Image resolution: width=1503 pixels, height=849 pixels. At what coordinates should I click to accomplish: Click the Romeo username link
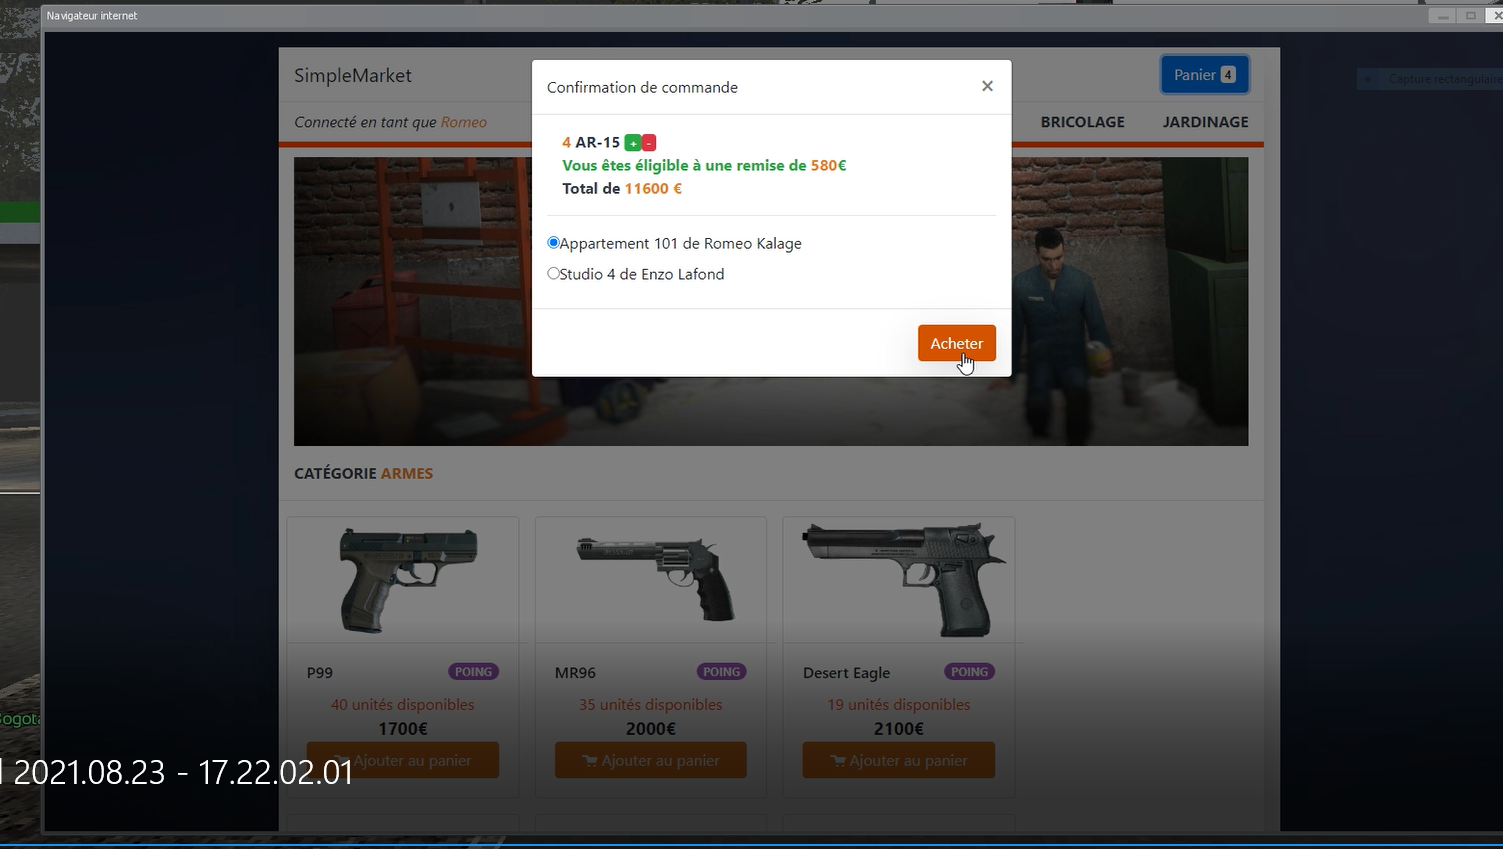tap(464, 122)
